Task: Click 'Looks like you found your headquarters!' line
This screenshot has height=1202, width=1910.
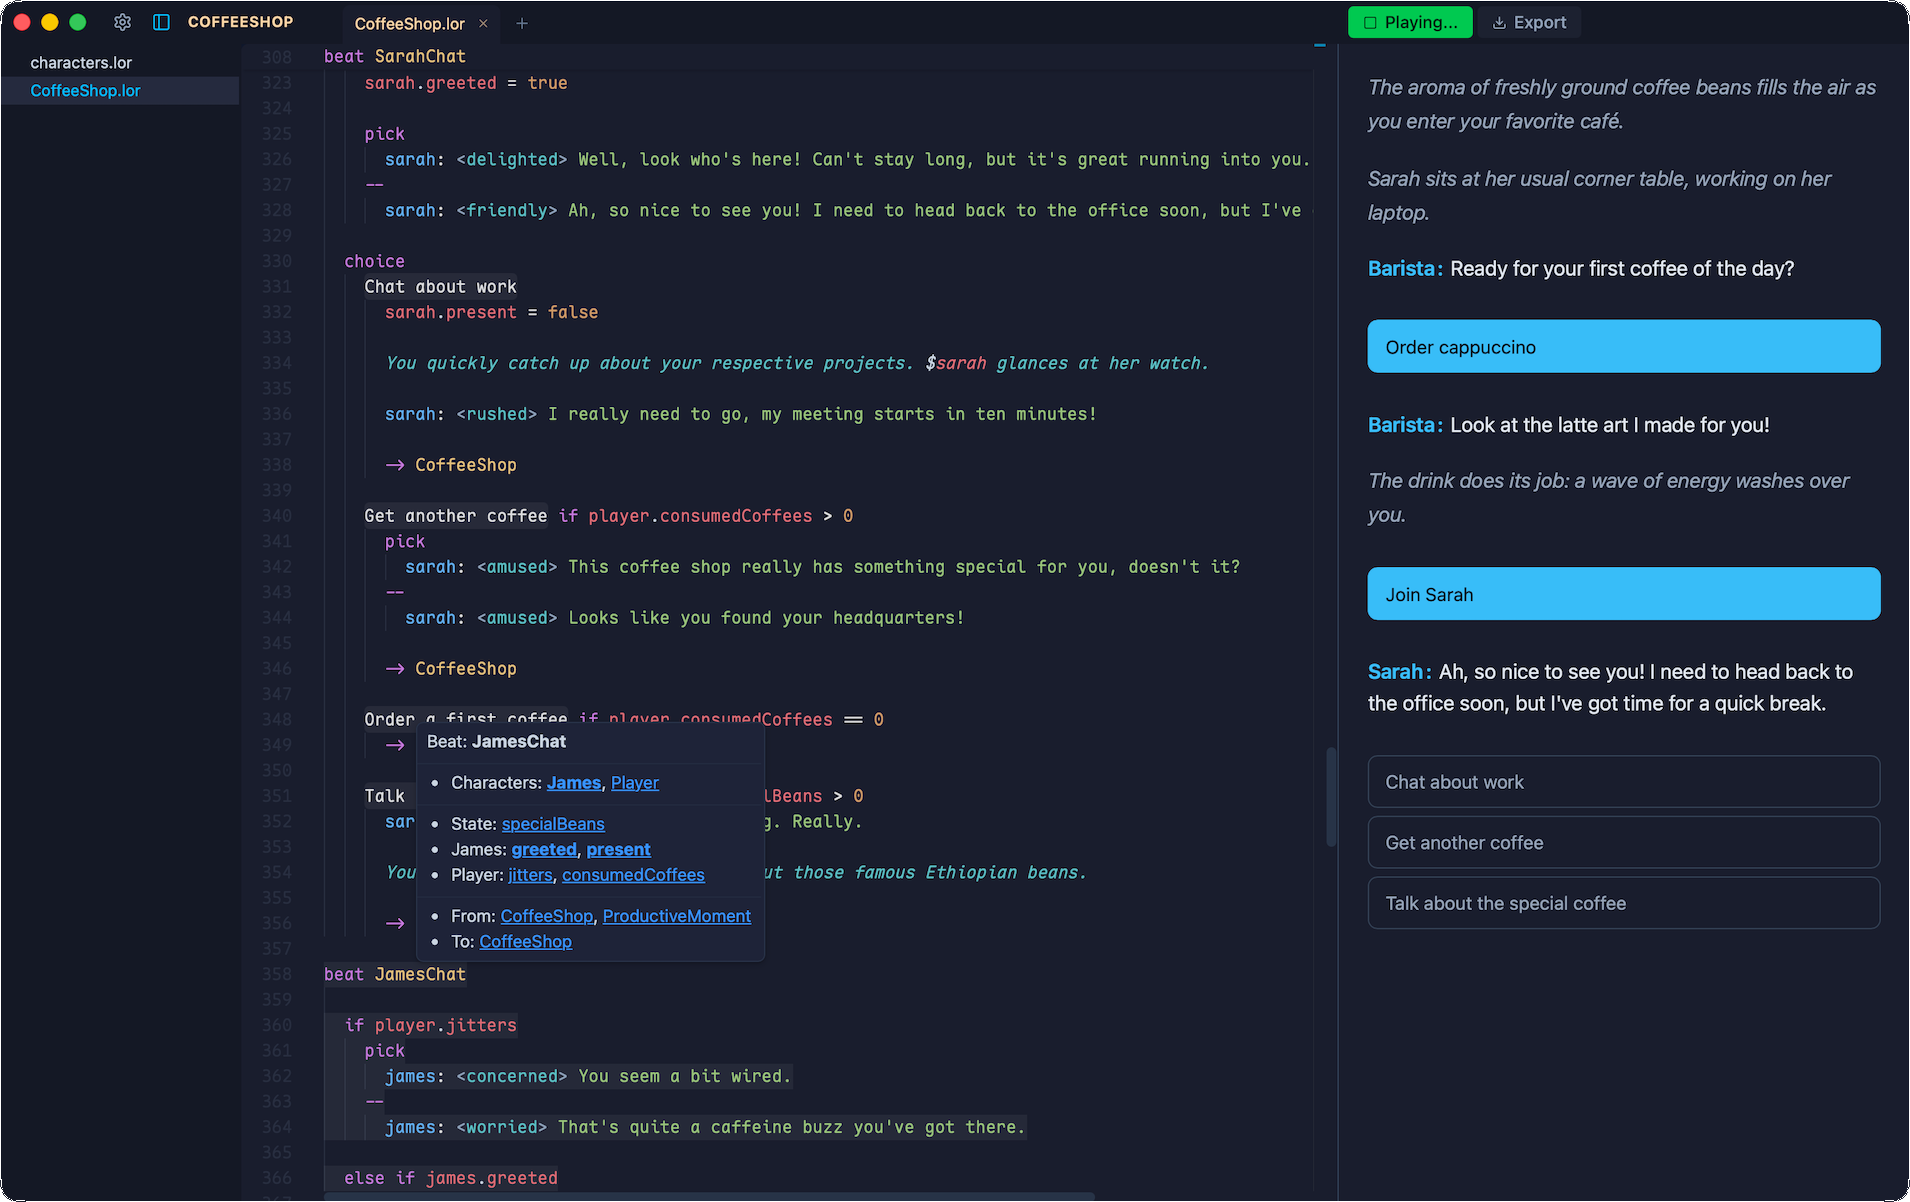Action: coord(685,618)
